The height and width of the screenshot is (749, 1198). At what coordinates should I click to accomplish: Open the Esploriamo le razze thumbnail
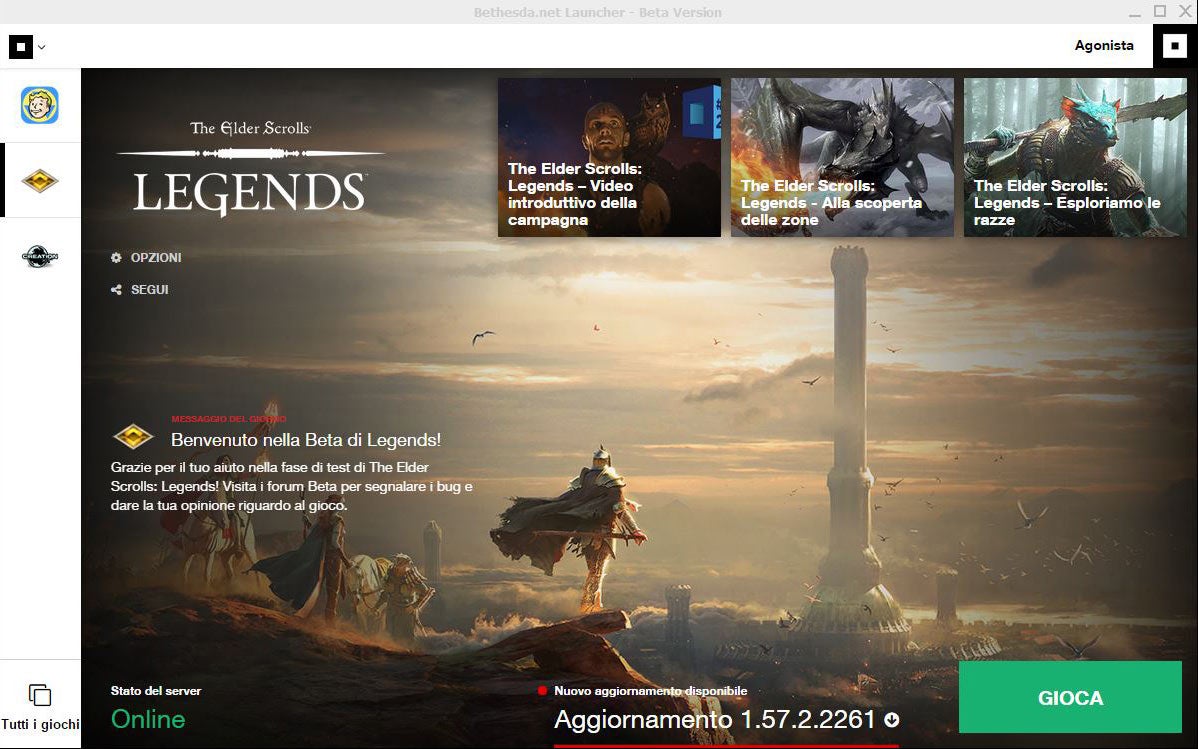[x=1075, y=157]
